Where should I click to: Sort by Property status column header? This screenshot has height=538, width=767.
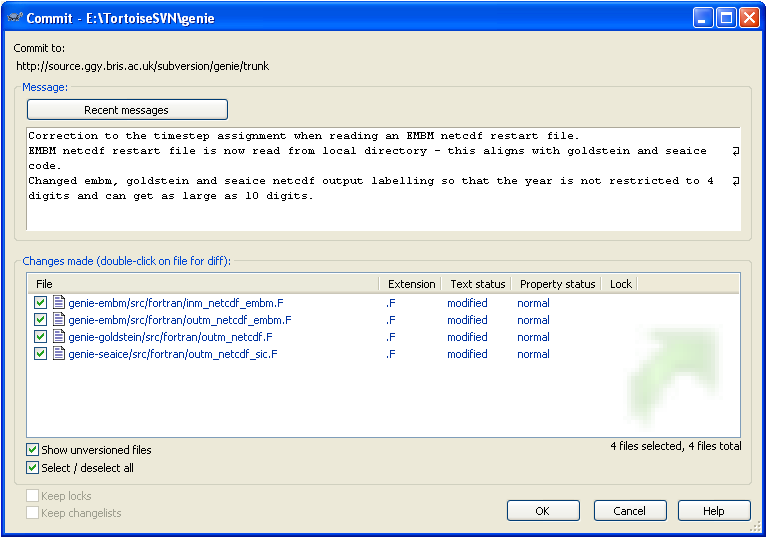coord(557,284)
